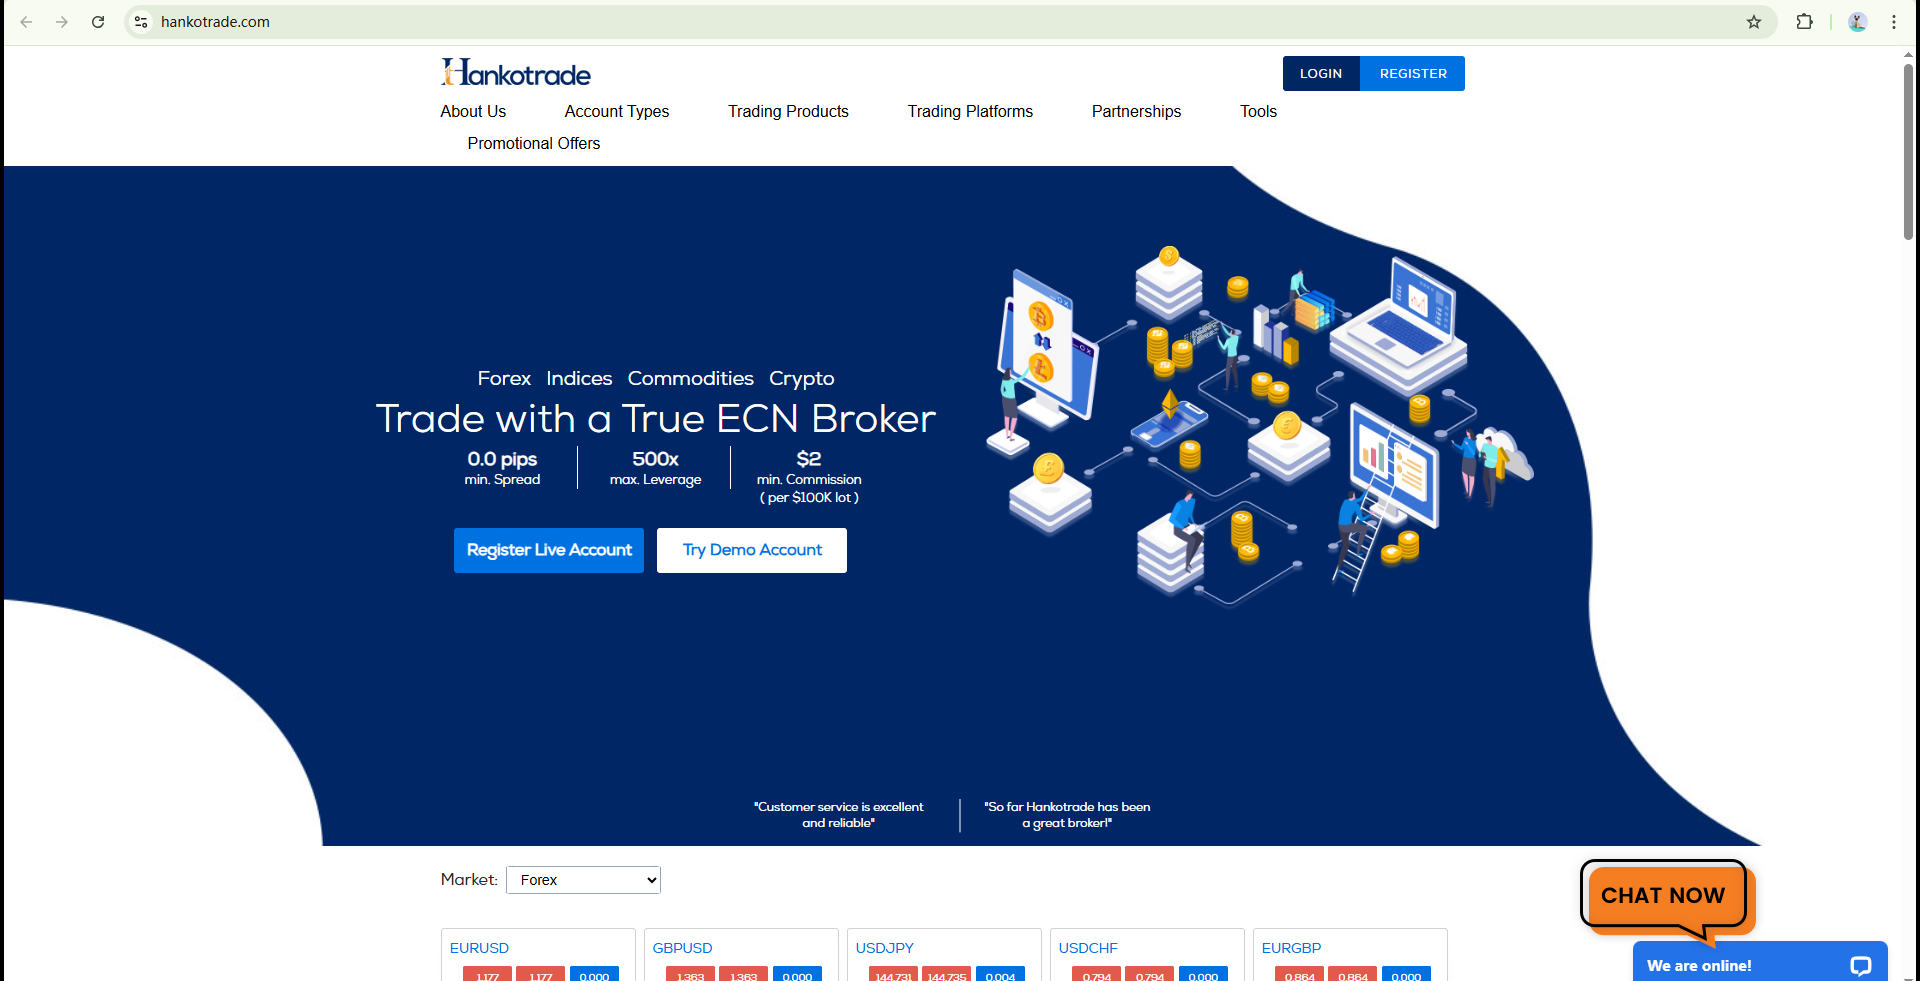The height and width of the screenshot is (981, 1920).
Task: Open Chrome three-dot menu
Action: coord(1893,22)
